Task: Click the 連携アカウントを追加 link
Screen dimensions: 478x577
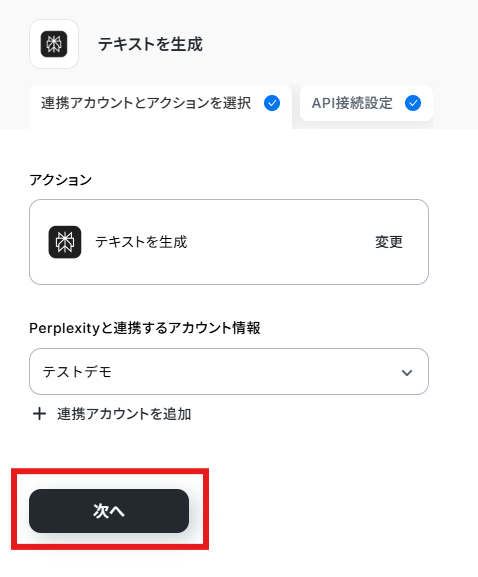Action: [x=124, y=414]
